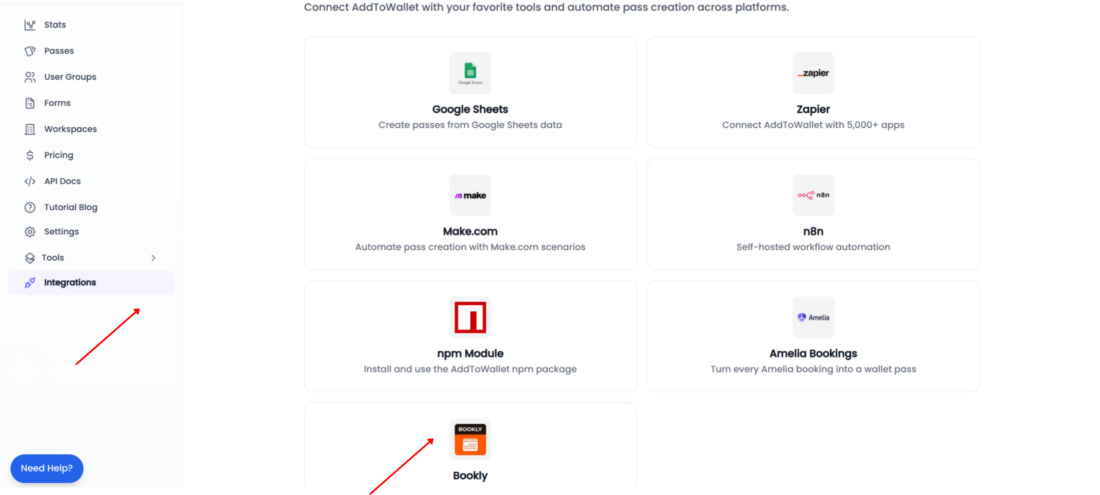Expand the Tools submenu chevron
This screenshot has width=1100, height=495.
[153, 258]
